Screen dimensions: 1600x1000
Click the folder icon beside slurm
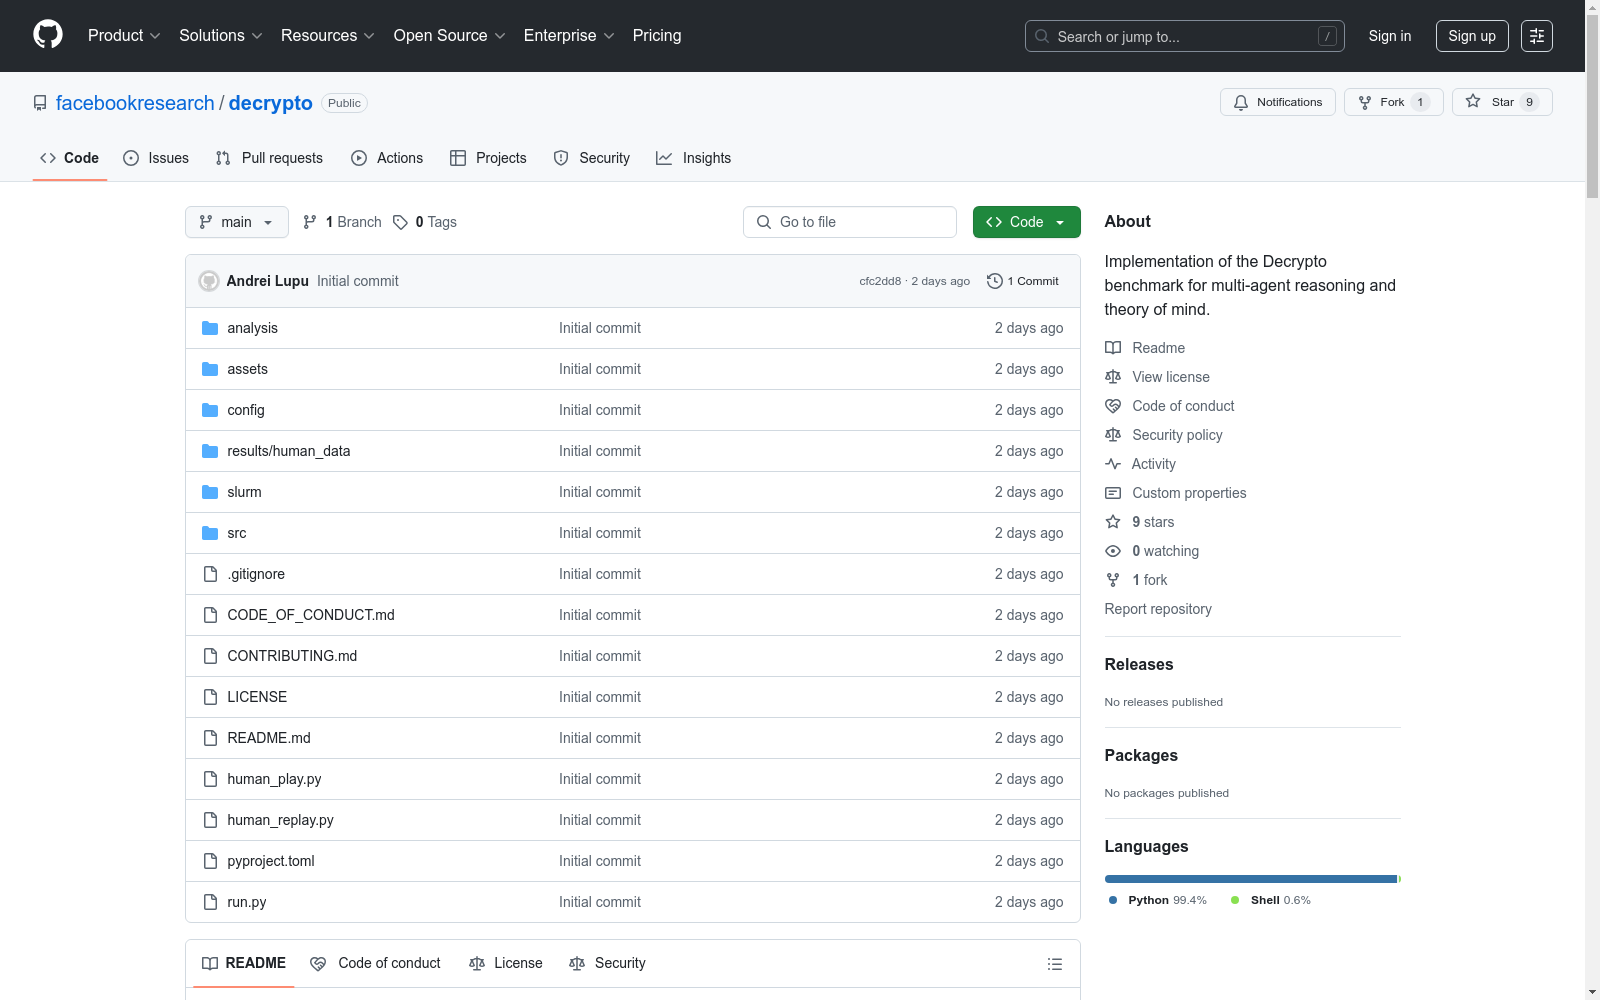point(210,492)
